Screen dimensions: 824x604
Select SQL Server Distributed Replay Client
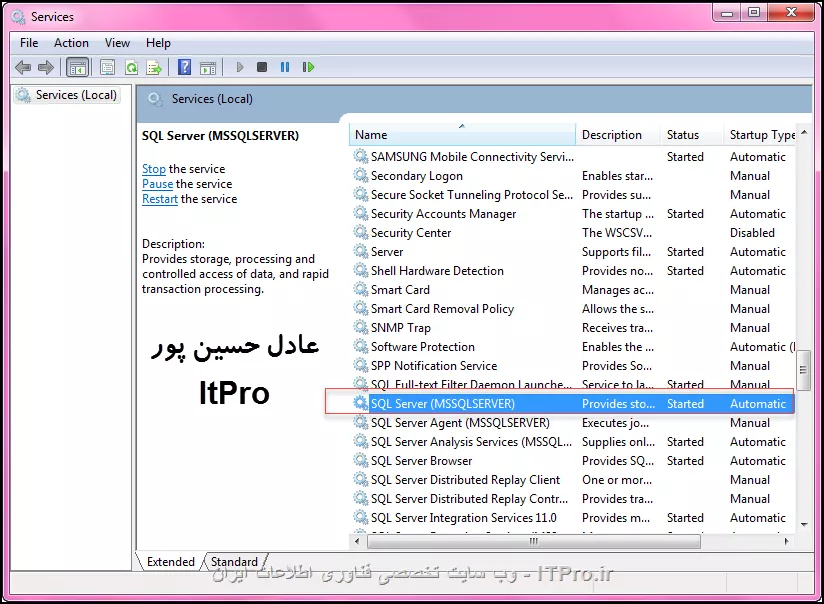pyautogui.click(x=573, y=479)
